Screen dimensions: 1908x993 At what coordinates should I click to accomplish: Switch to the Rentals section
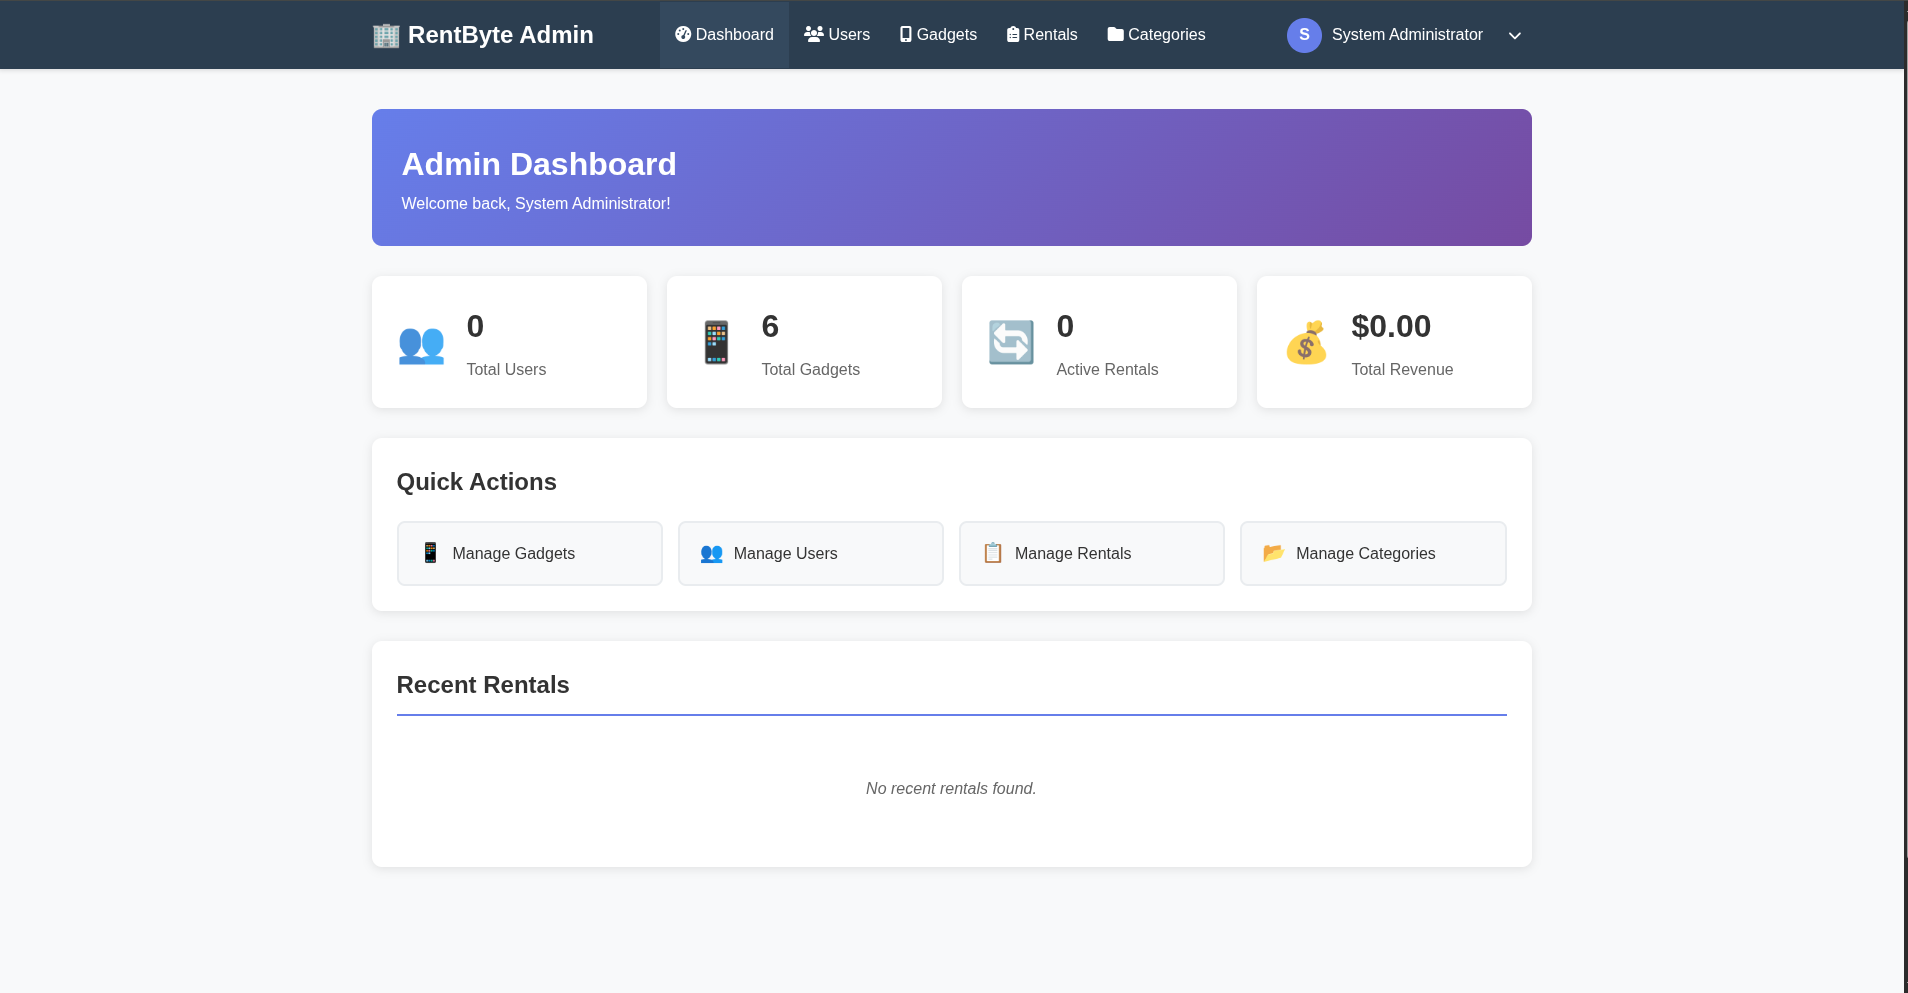point(1041,34)
